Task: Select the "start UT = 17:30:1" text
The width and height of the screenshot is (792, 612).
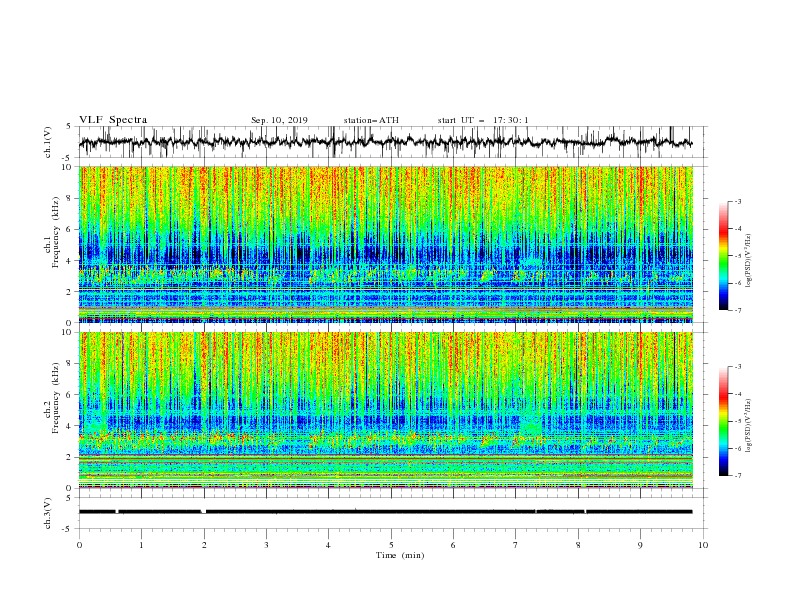Action: click(x=483, y=120)
